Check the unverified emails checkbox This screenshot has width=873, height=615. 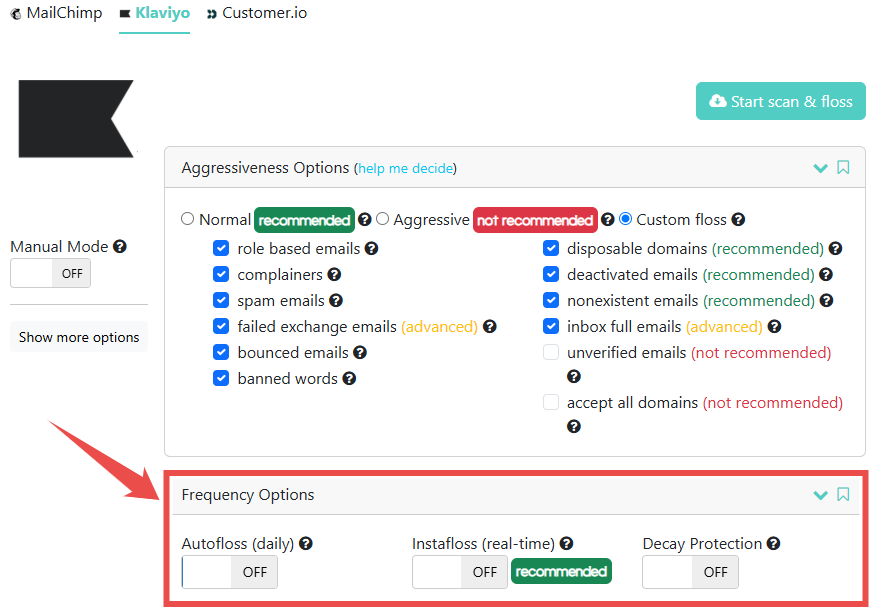pos(551,352)
